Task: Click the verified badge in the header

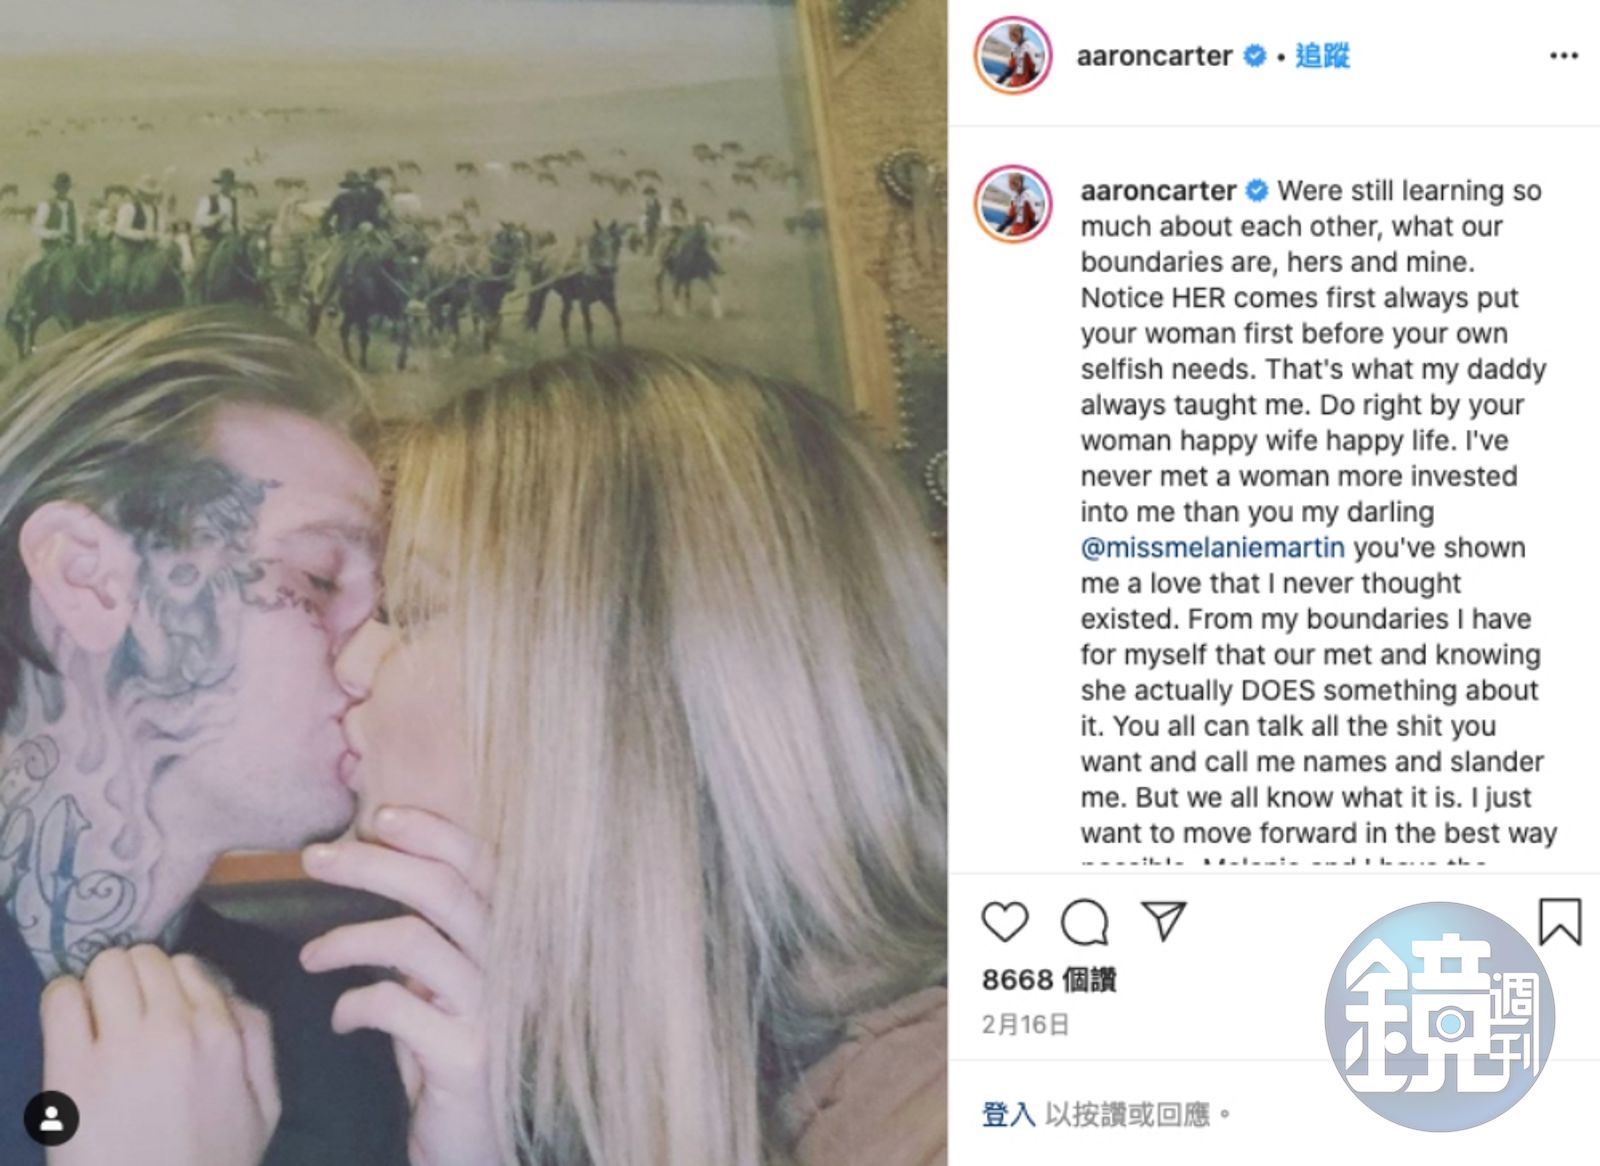Action: (x=1254, y=56)
